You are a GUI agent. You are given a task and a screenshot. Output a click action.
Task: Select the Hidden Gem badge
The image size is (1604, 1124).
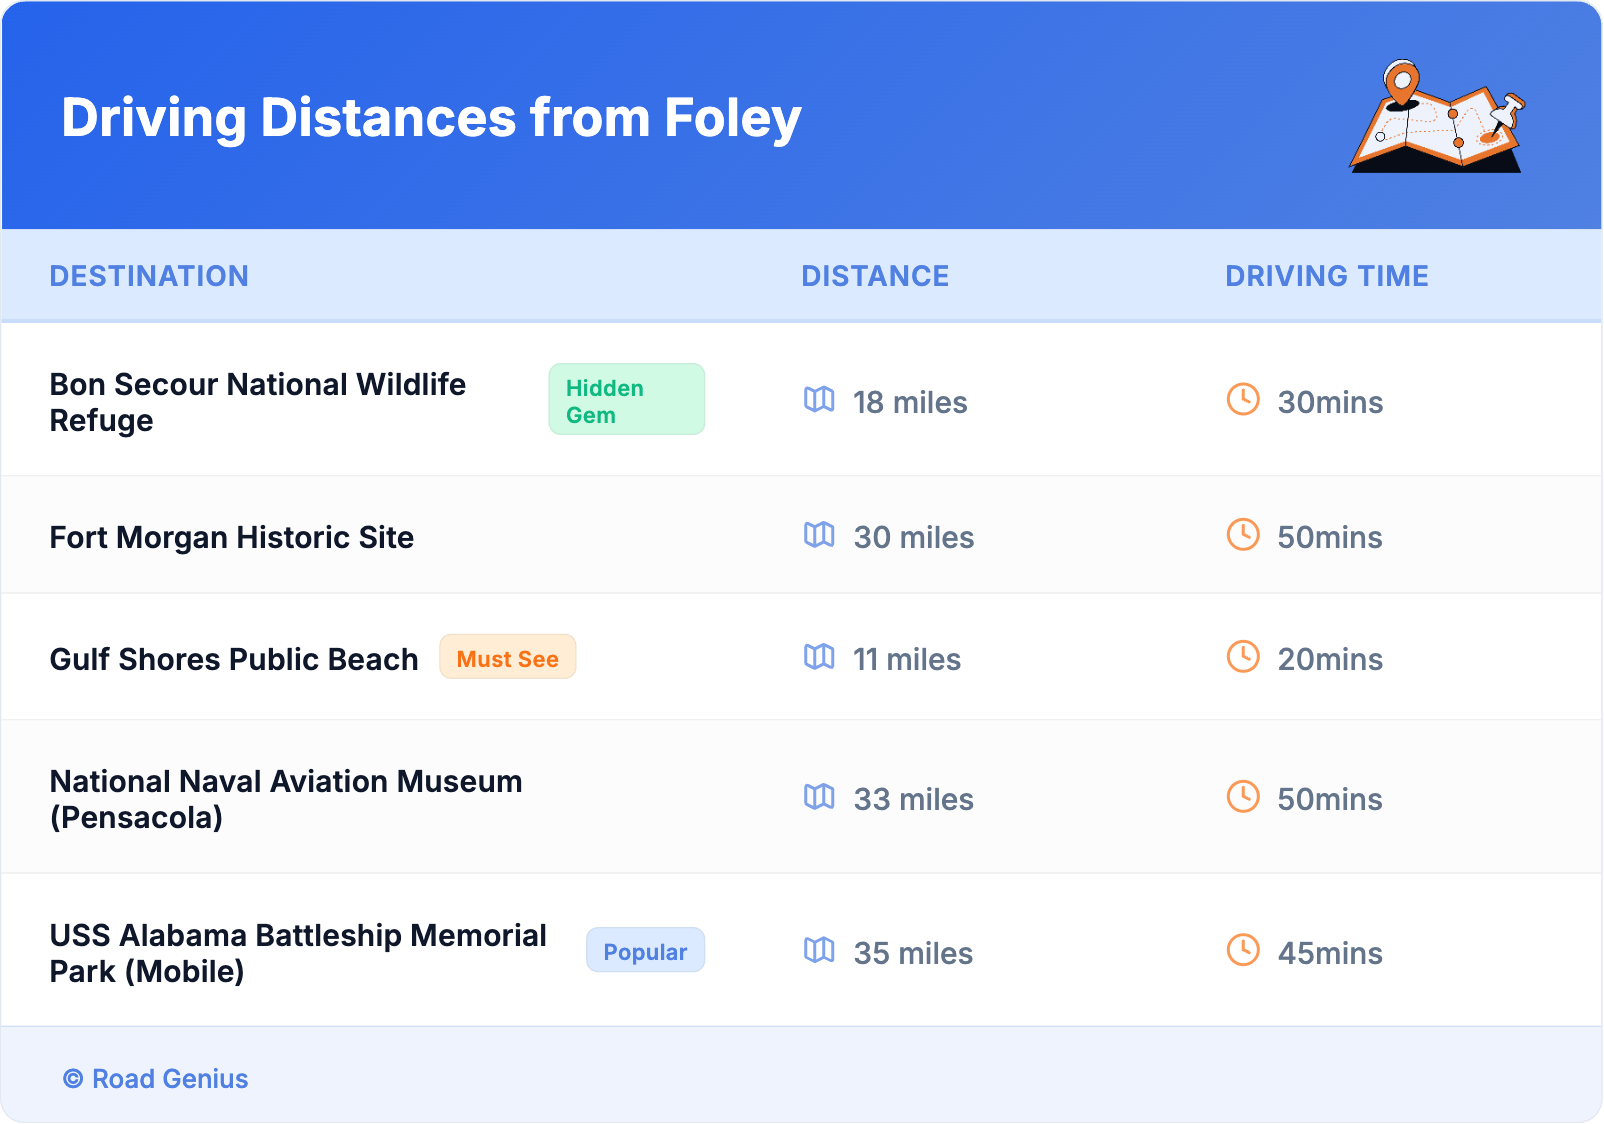(626, 400)
